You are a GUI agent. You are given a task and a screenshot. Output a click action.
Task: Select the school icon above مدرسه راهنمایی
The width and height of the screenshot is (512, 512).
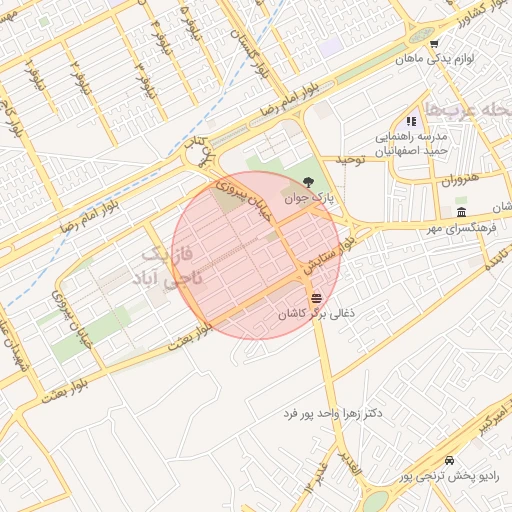[412, 121]
